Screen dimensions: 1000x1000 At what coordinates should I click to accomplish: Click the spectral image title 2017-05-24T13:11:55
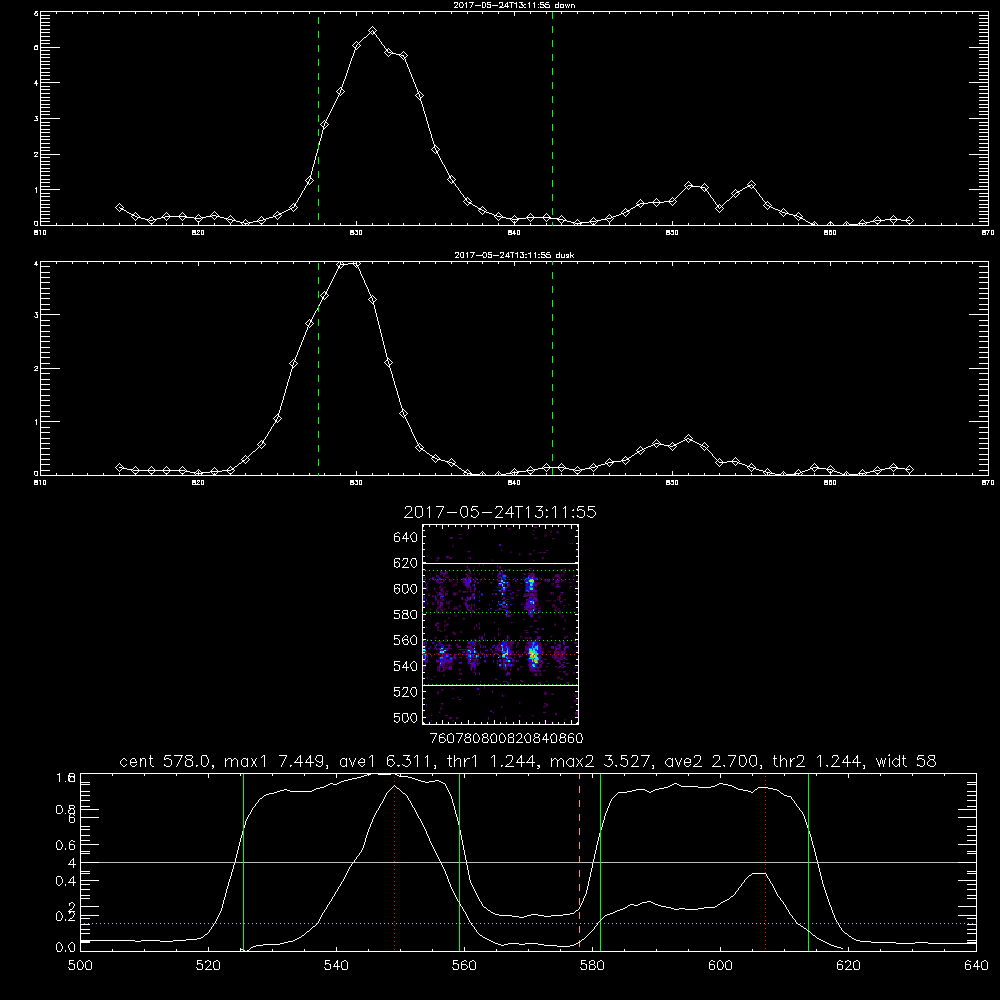tap(500, 512)
